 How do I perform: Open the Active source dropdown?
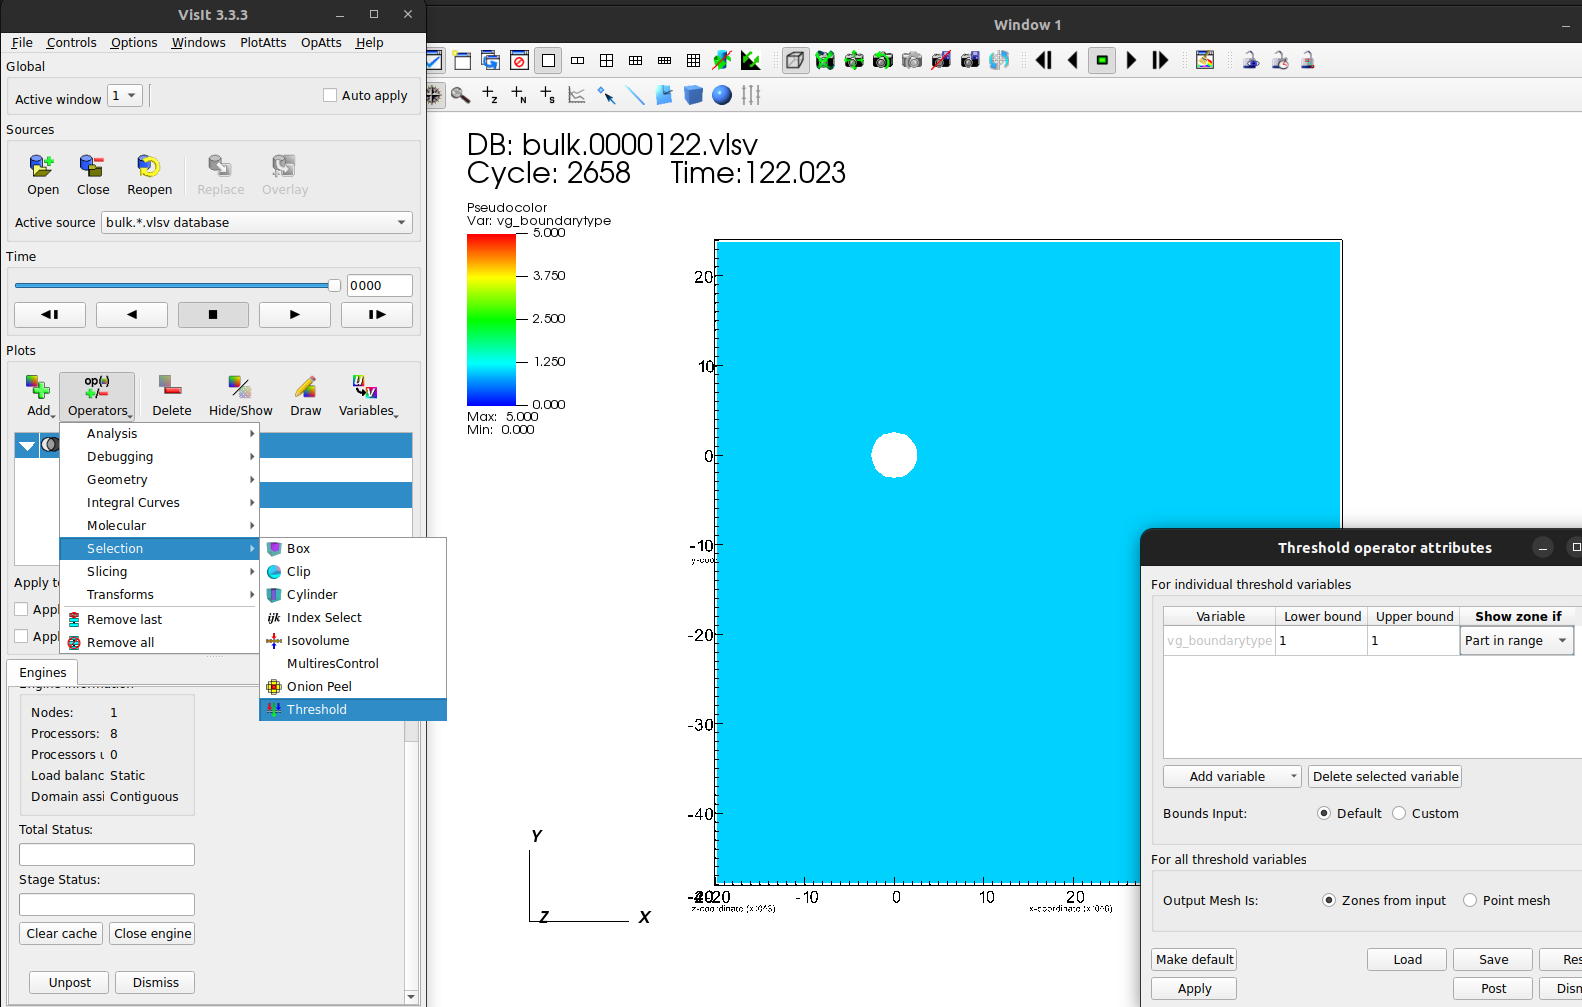pyautogui.click(x=257, y=223)
